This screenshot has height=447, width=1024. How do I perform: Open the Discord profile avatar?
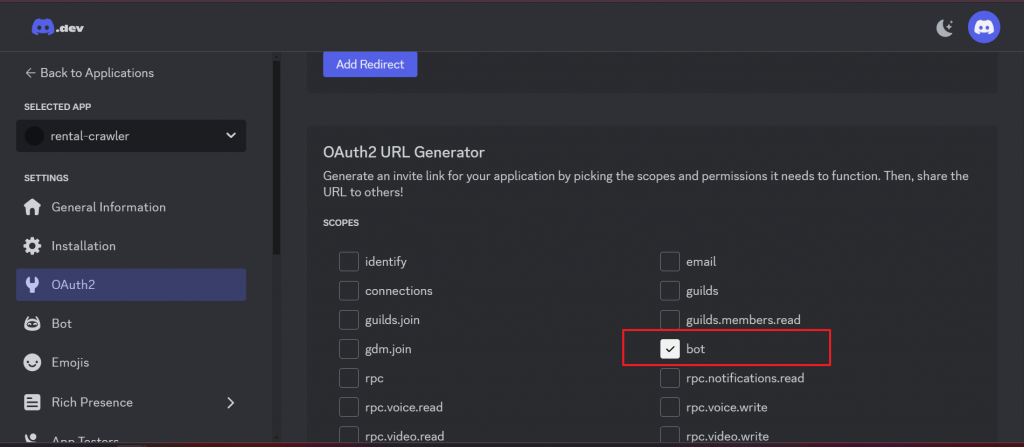(x=984, y=28)
